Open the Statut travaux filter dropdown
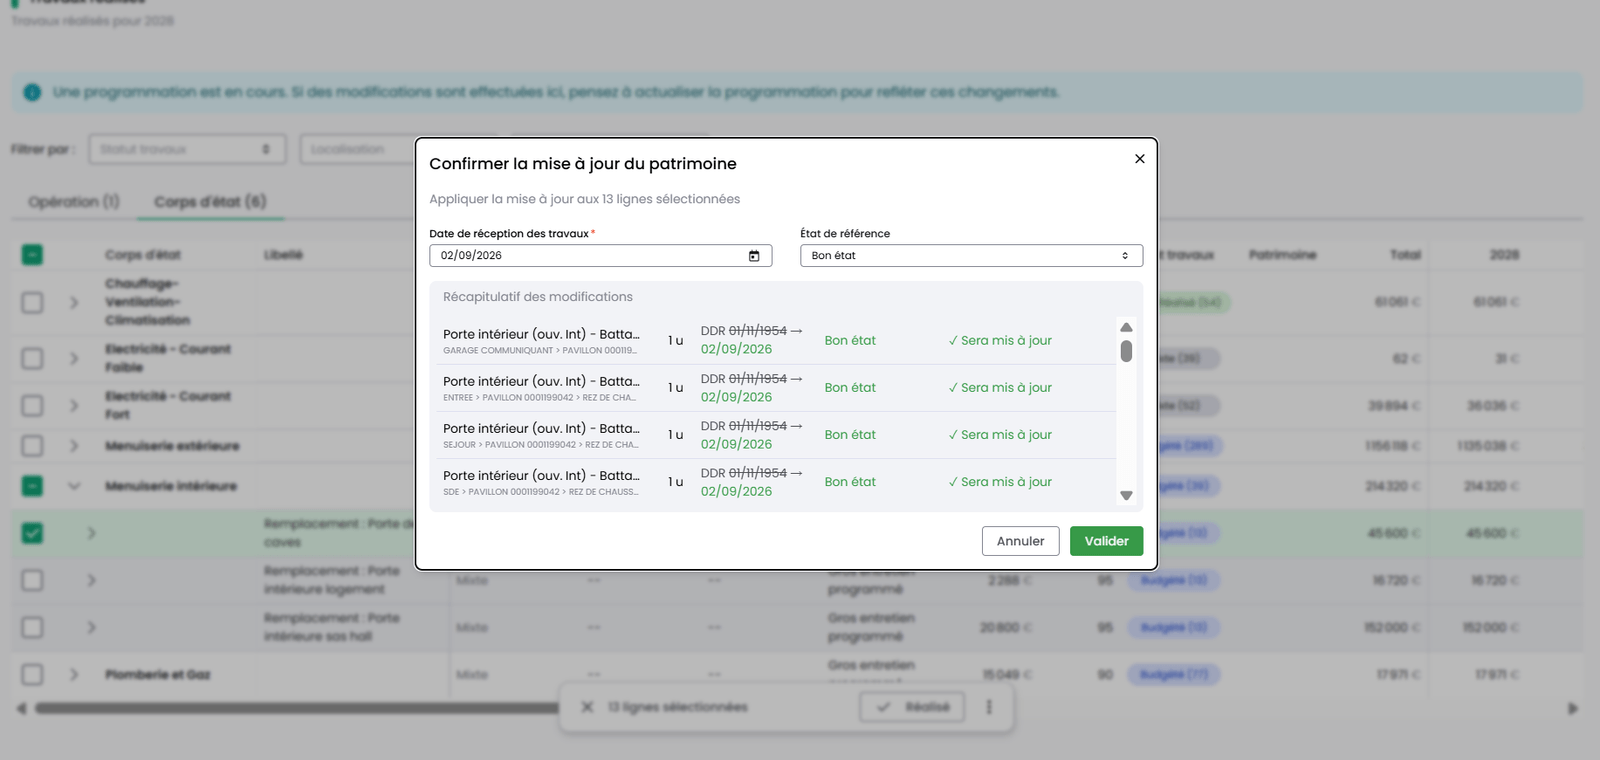 187,149
